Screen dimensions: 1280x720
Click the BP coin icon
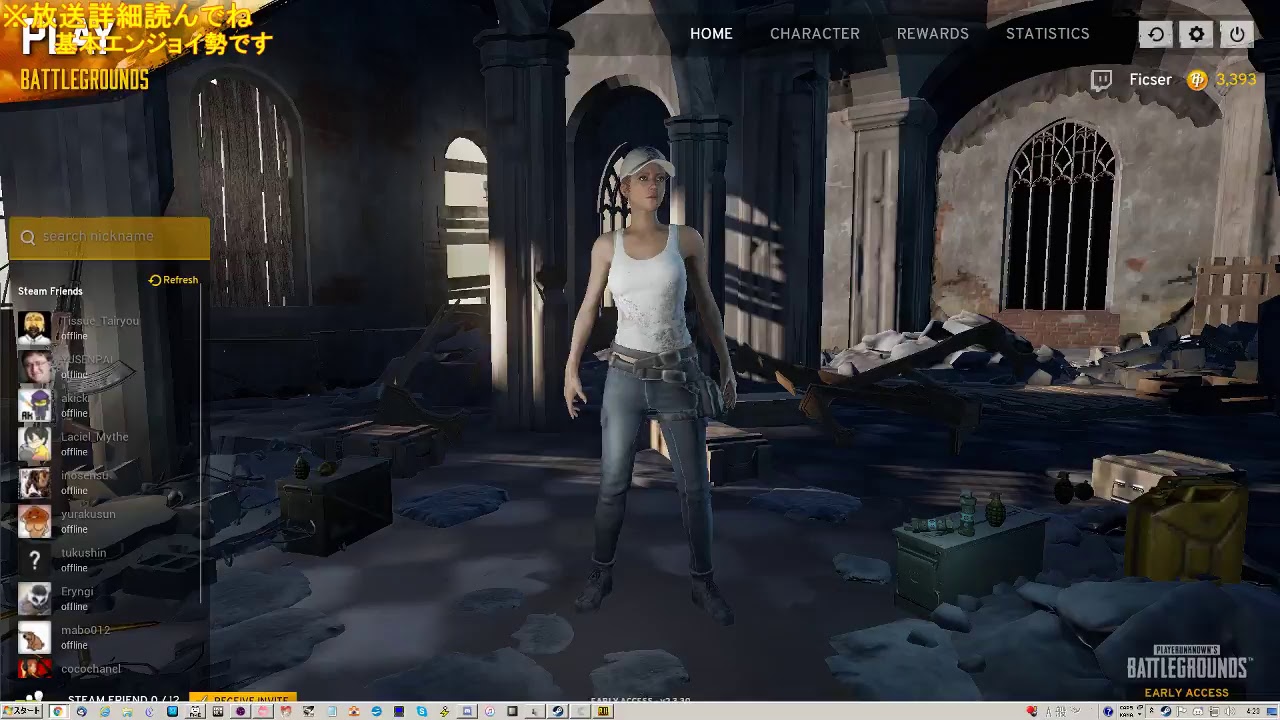(1197, 81)
